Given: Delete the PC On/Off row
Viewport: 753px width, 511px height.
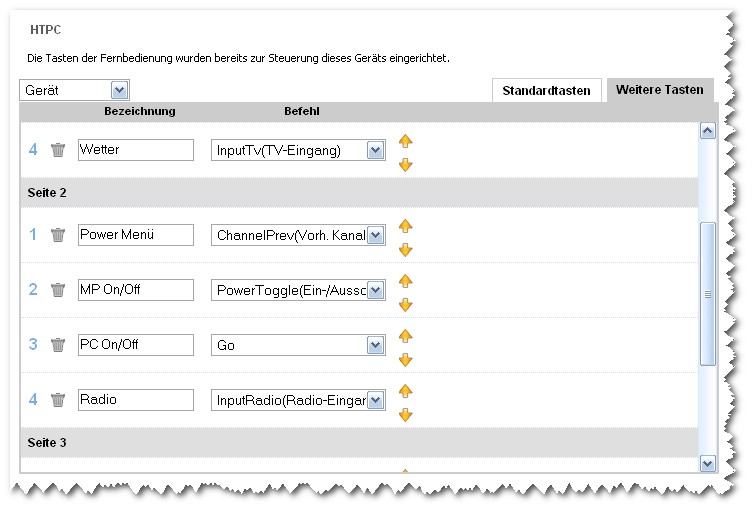Looking at the screenshot, I should pyautogui.click(x=58, y=345).
